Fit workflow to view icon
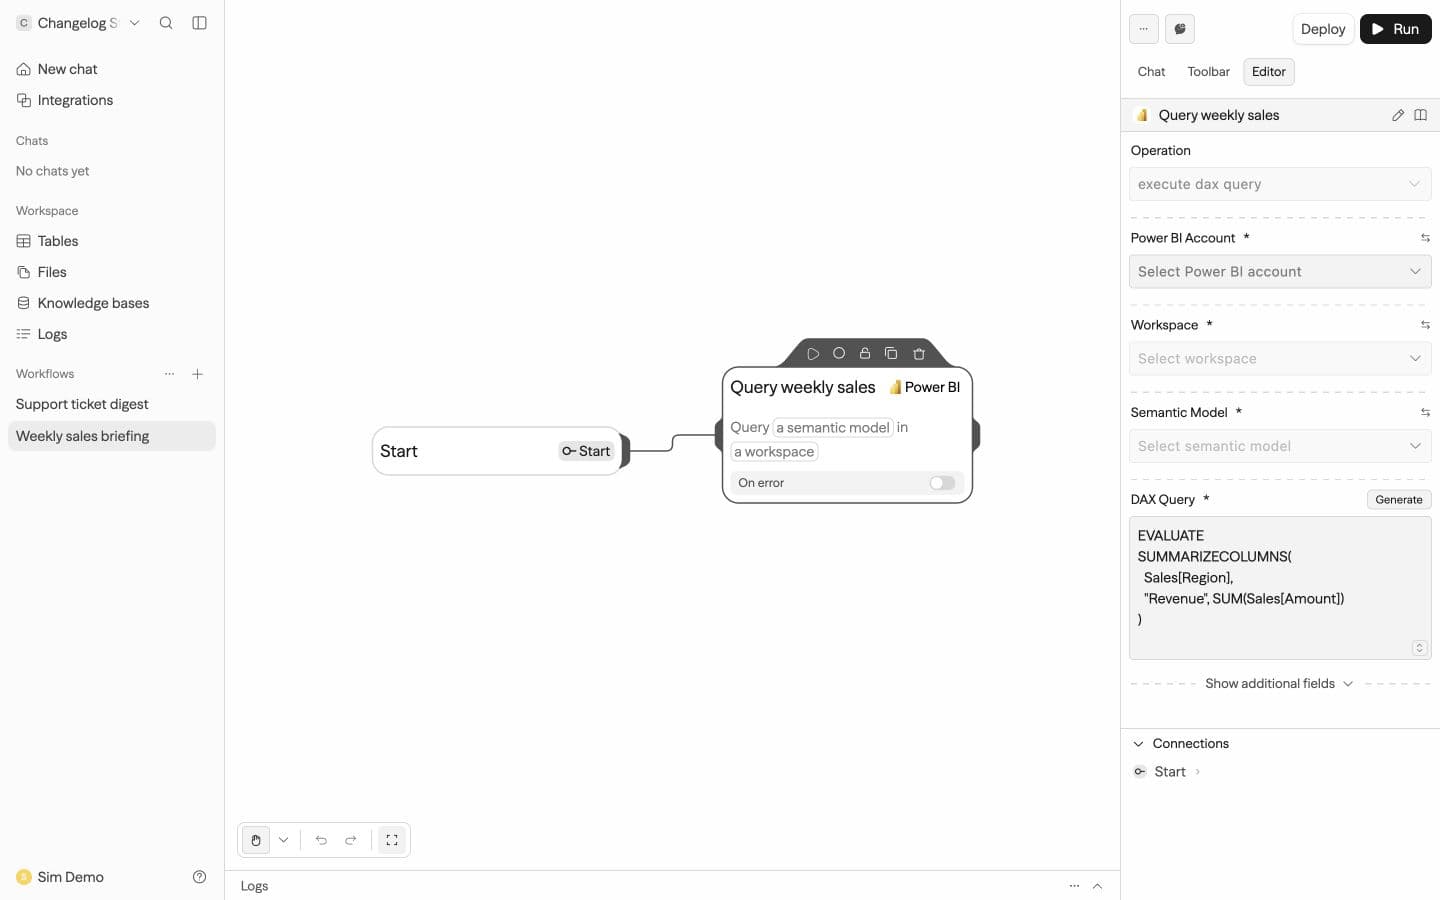Image resolution: width=1440 pixels, height=900 pixels. point(392,840)
